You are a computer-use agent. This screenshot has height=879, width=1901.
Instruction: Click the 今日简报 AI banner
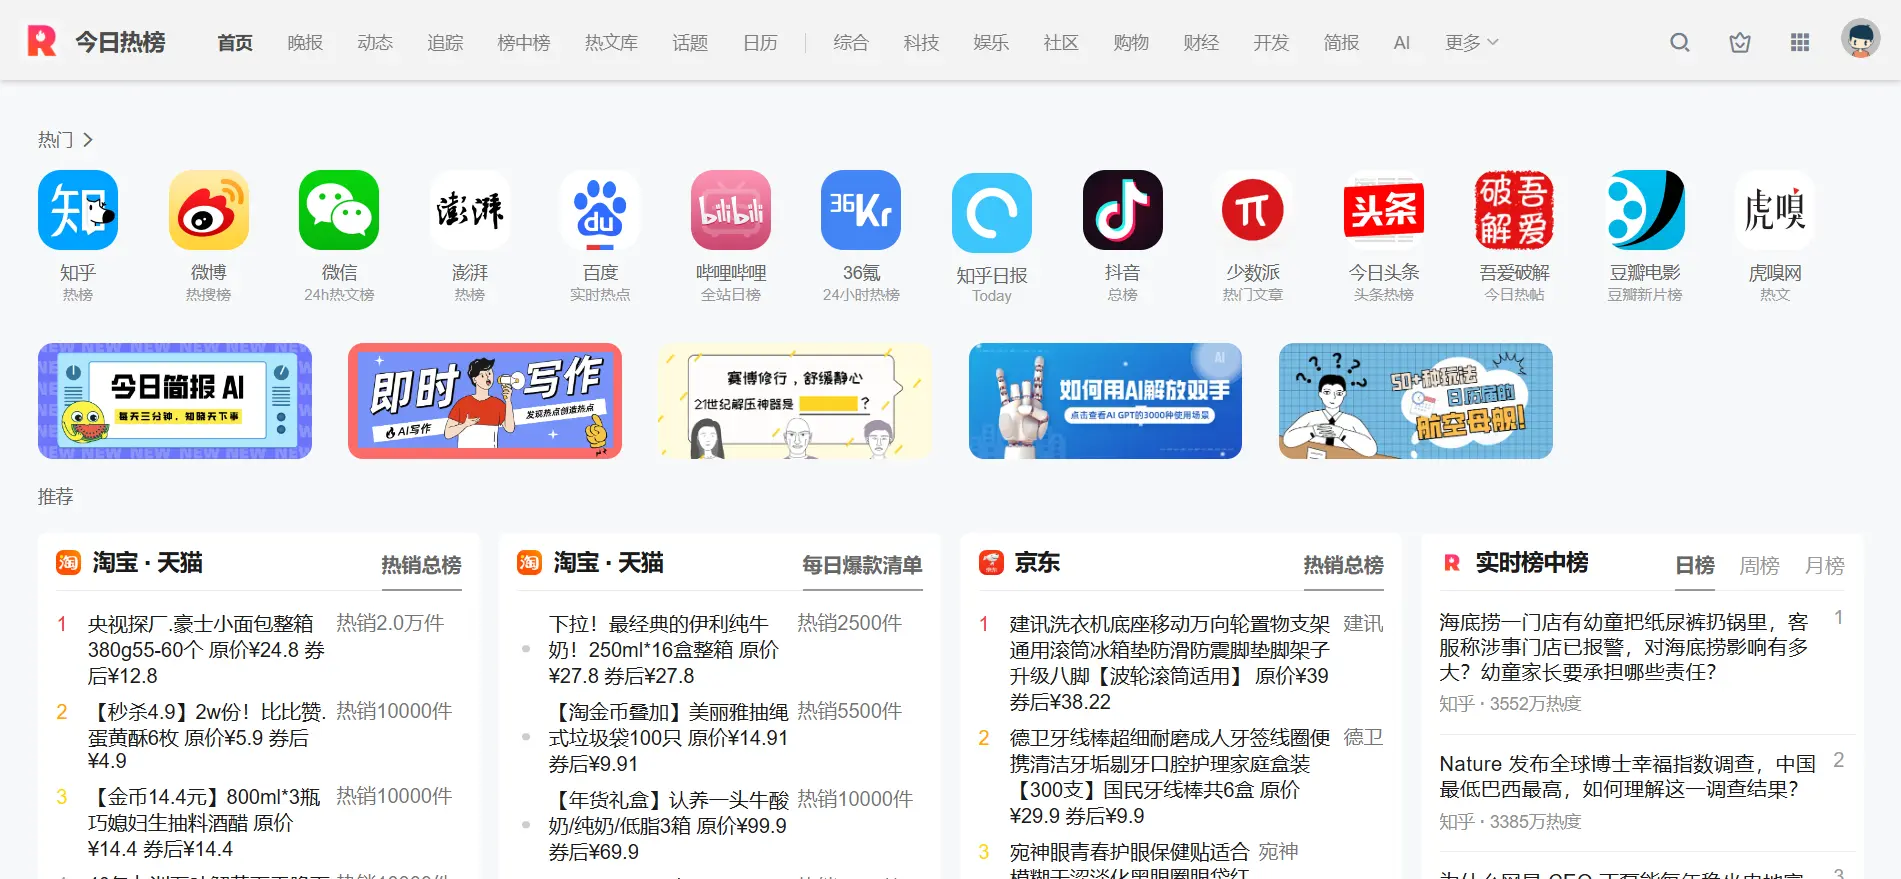(175, 401)
